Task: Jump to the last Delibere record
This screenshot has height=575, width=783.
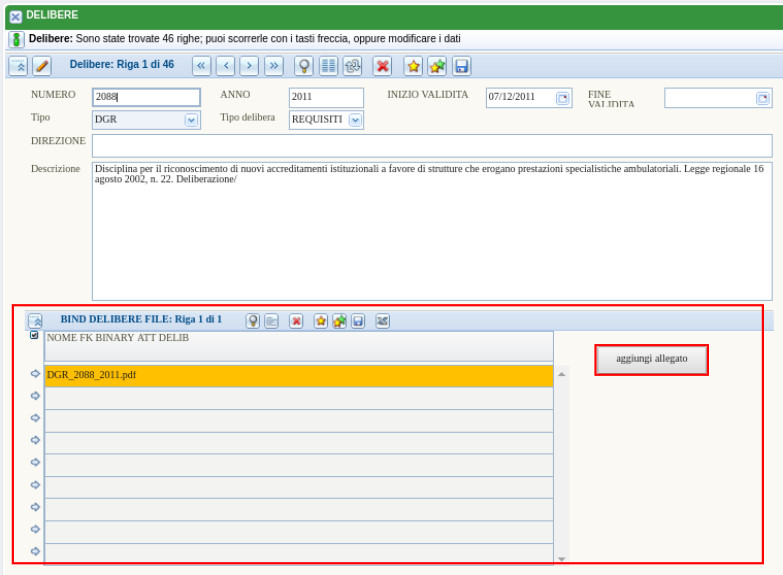Action: pyautogui.click(x=273, y=66)
